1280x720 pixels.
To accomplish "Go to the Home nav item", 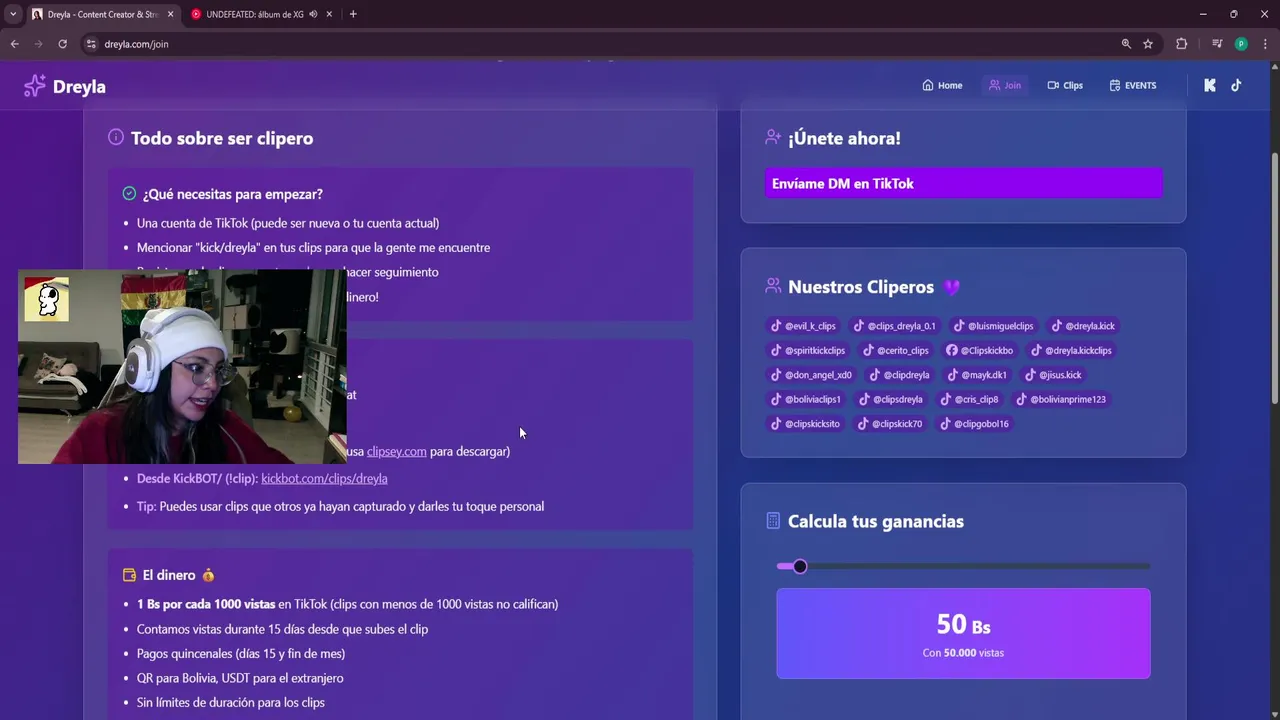I will 942,85.
